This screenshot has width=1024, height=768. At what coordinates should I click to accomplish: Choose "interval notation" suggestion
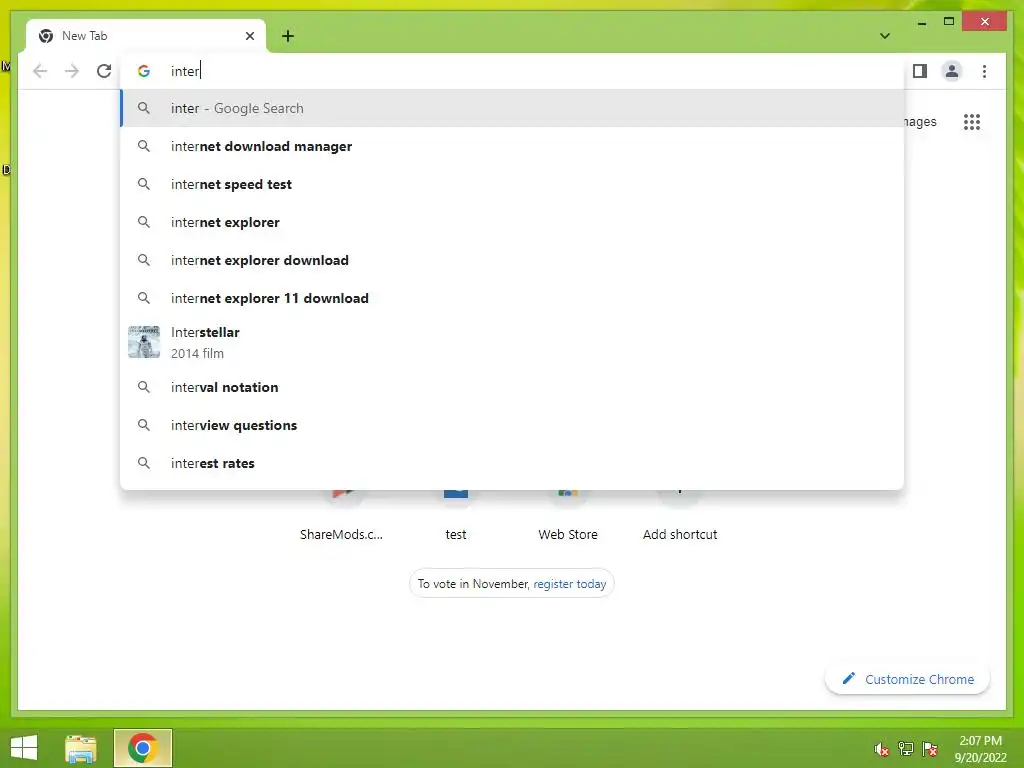coord(512,387)
